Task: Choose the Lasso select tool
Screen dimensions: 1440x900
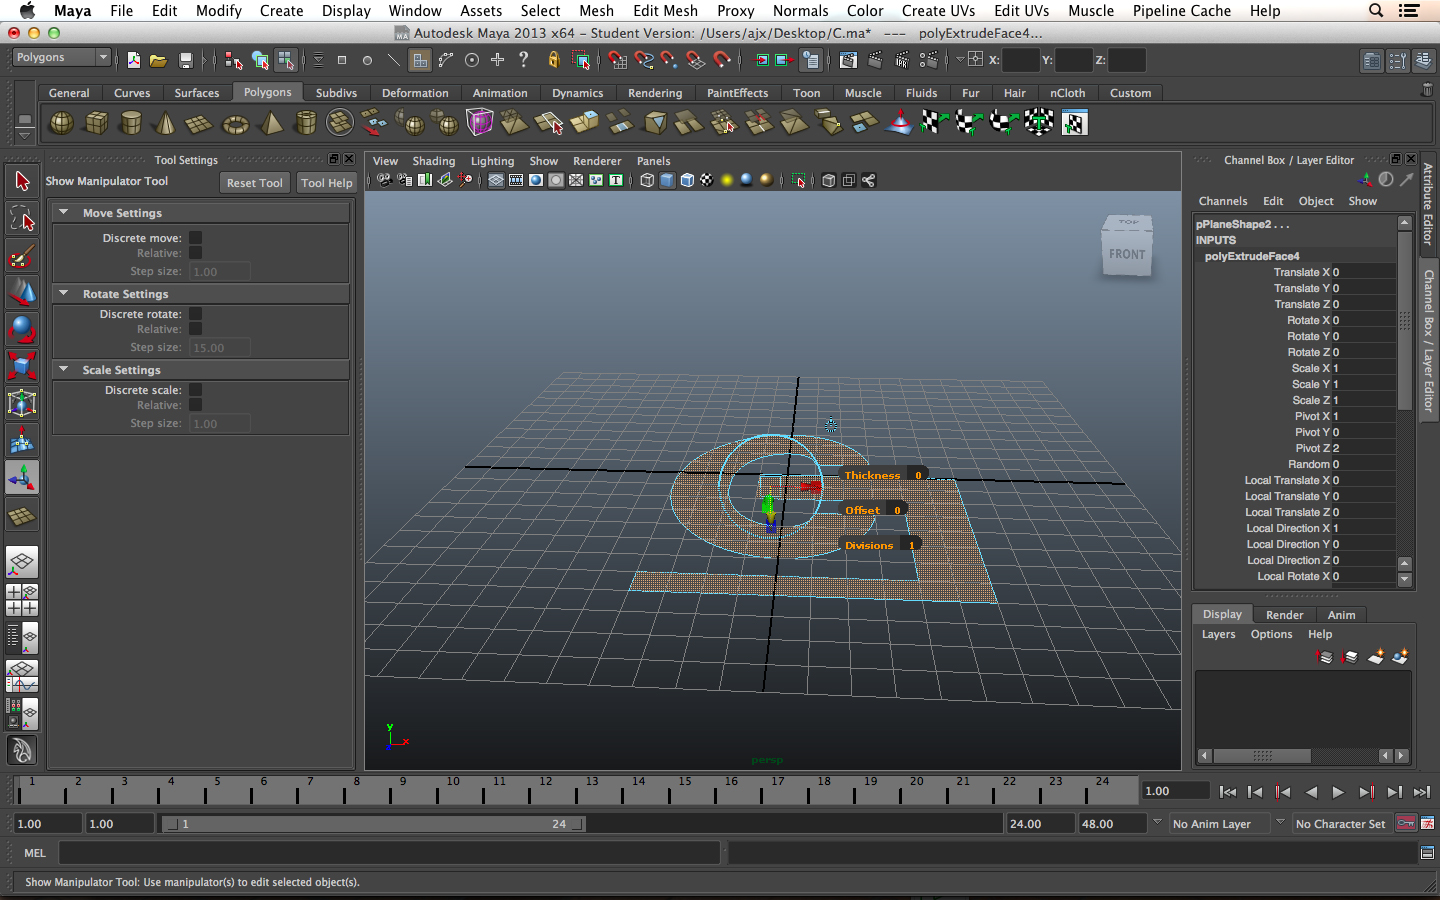Action: 22,218
